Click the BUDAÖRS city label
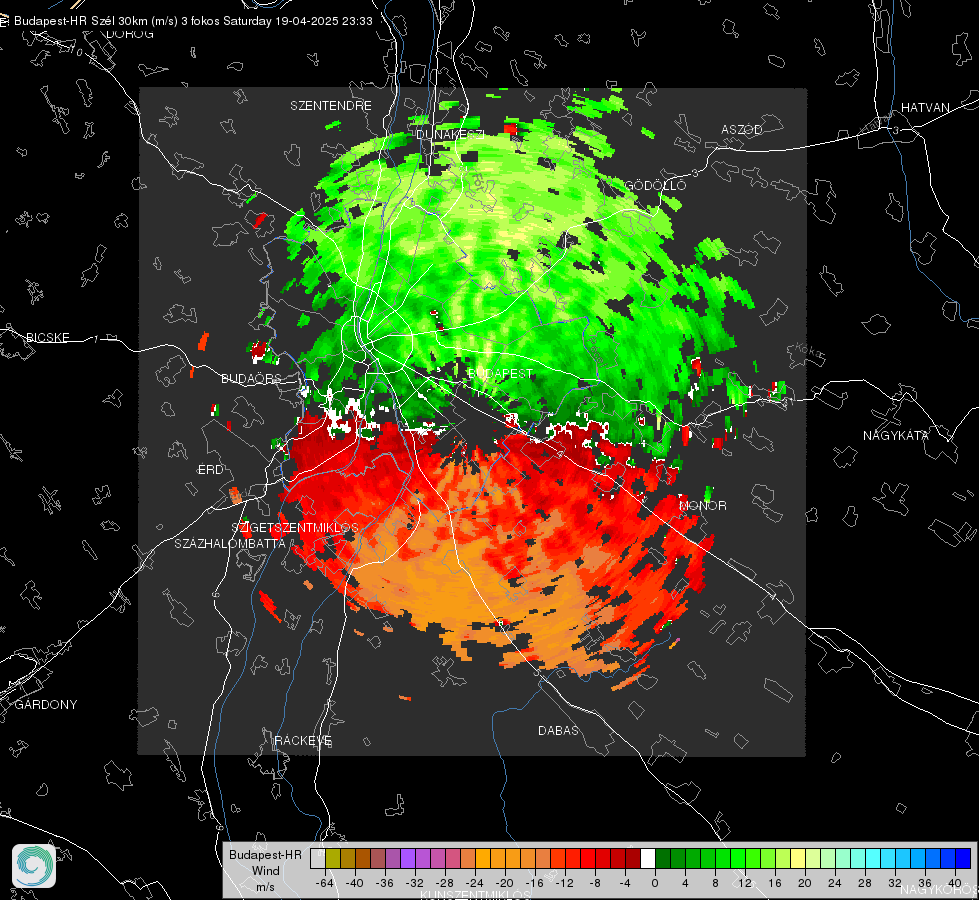 251,378
